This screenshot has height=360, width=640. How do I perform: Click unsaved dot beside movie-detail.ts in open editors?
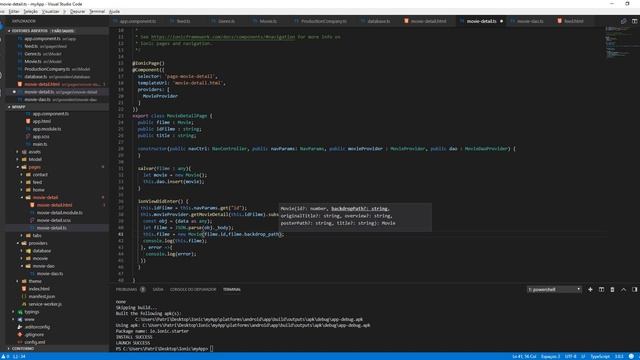pos(14,92)
